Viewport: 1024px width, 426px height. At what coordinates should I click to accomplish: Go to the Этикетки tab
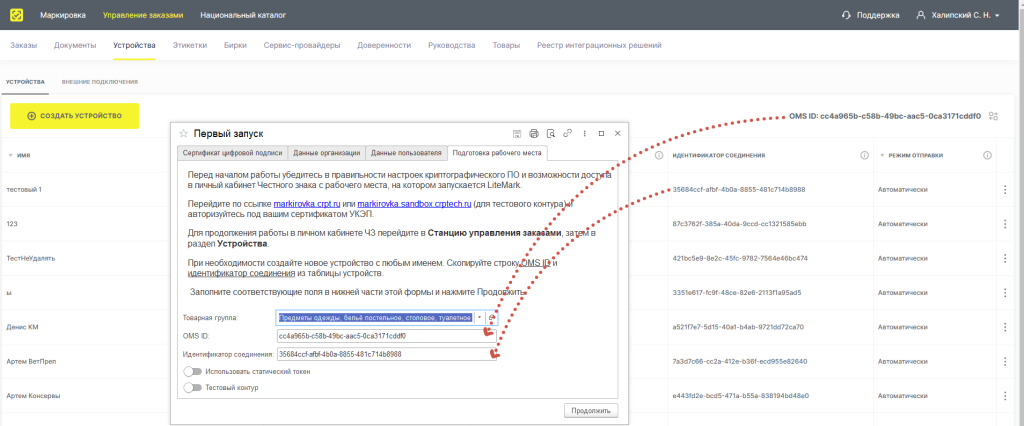[189, 45]
